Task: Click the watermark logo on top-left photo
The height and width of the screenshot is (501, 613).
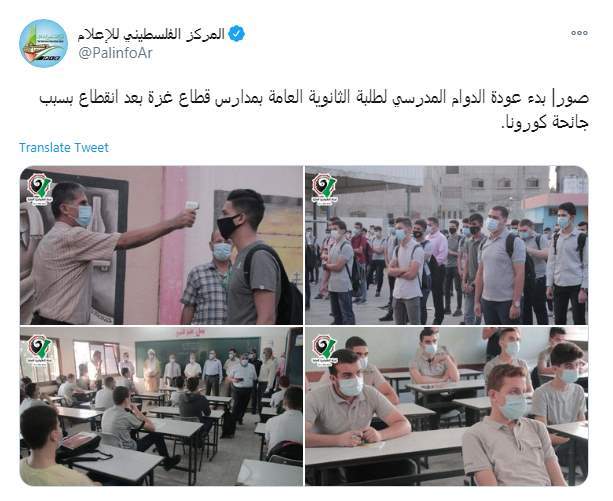Action: coord(39,189)
